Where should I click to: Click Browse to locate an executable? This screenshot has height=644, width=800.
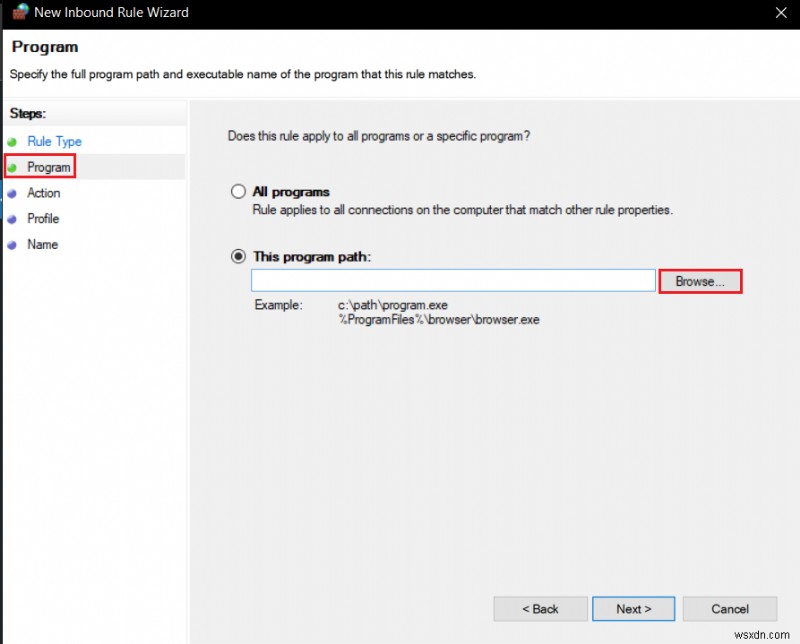(x=700, y=281)
